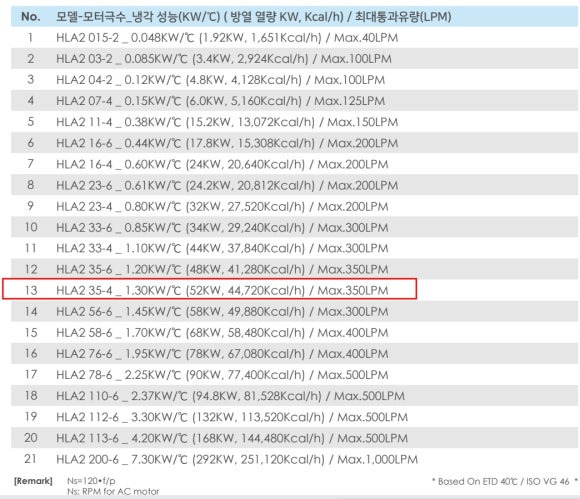Screen dimensions: 580x499
Task: Select the row for HLA2 110-6
Action: coord(294,396)
